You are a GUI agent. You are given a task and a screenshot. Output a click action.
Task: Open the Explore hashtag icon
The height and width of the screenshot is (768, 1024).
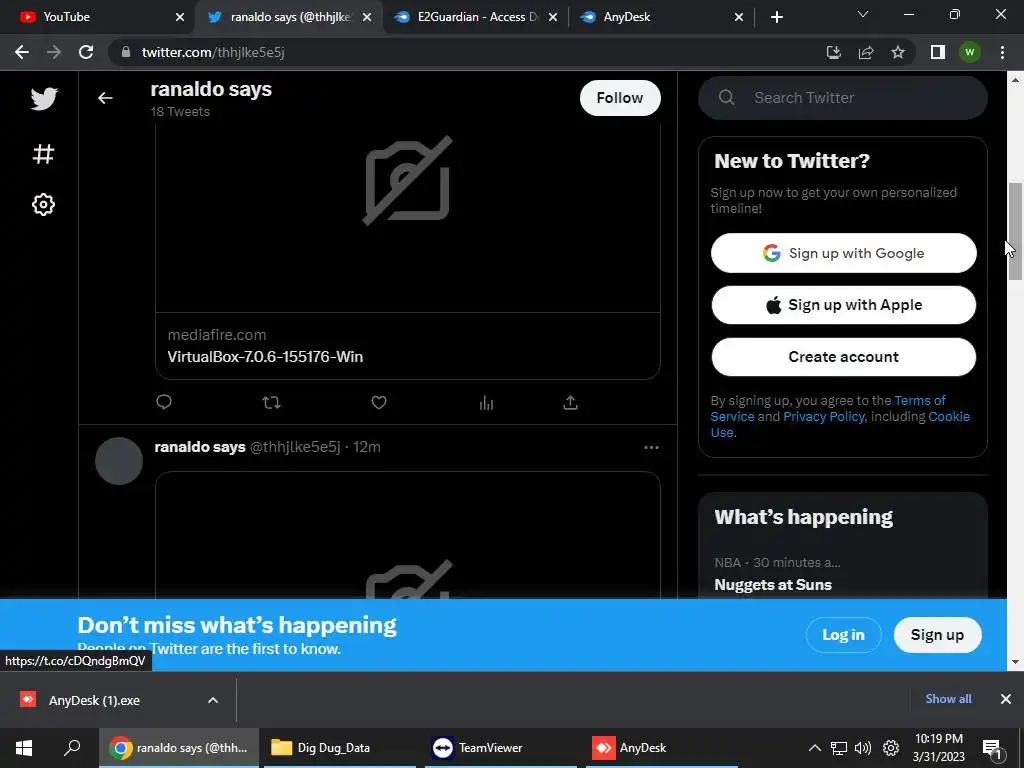coord(44,154)
